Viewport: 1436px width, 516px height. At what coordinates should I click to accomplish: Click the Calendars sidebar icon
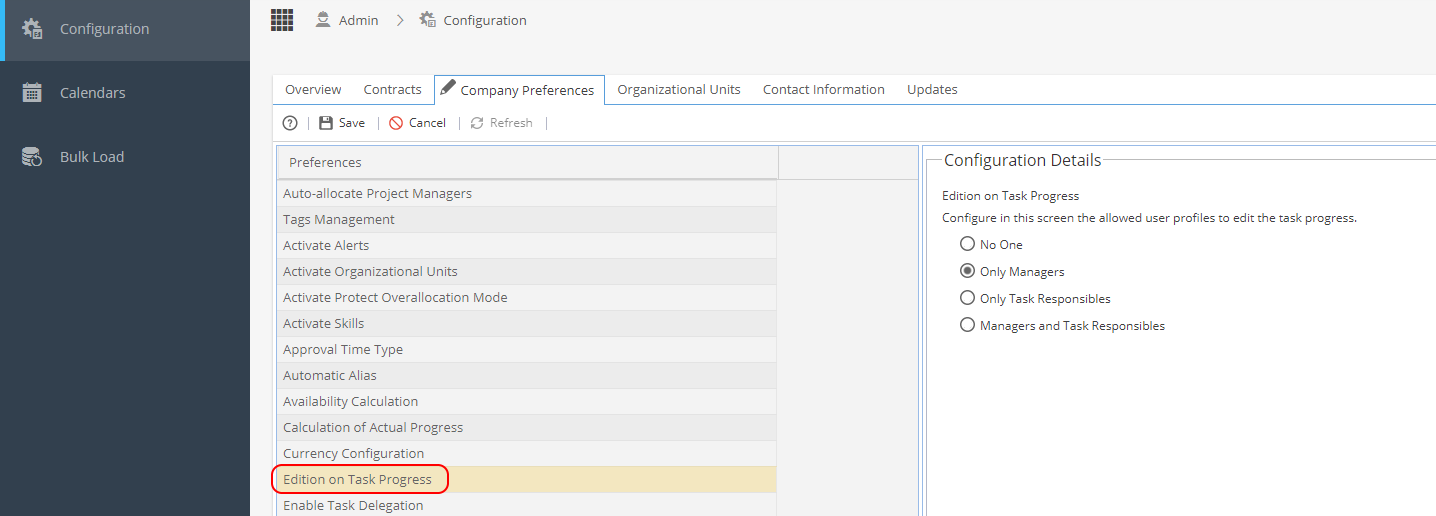point(32,93)
